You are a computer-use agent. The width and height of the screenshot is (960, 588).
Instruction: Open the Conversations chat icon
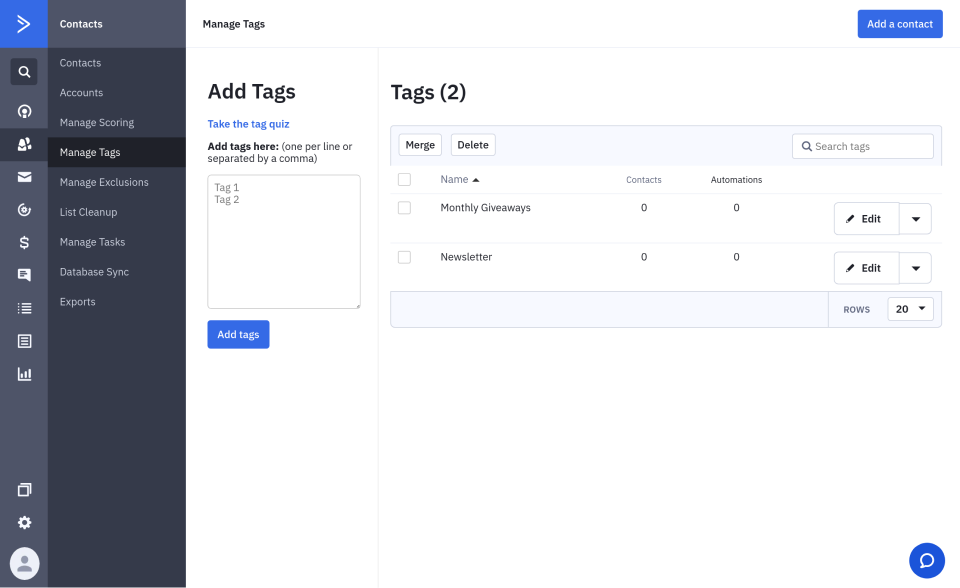click(x=24, y=275)
